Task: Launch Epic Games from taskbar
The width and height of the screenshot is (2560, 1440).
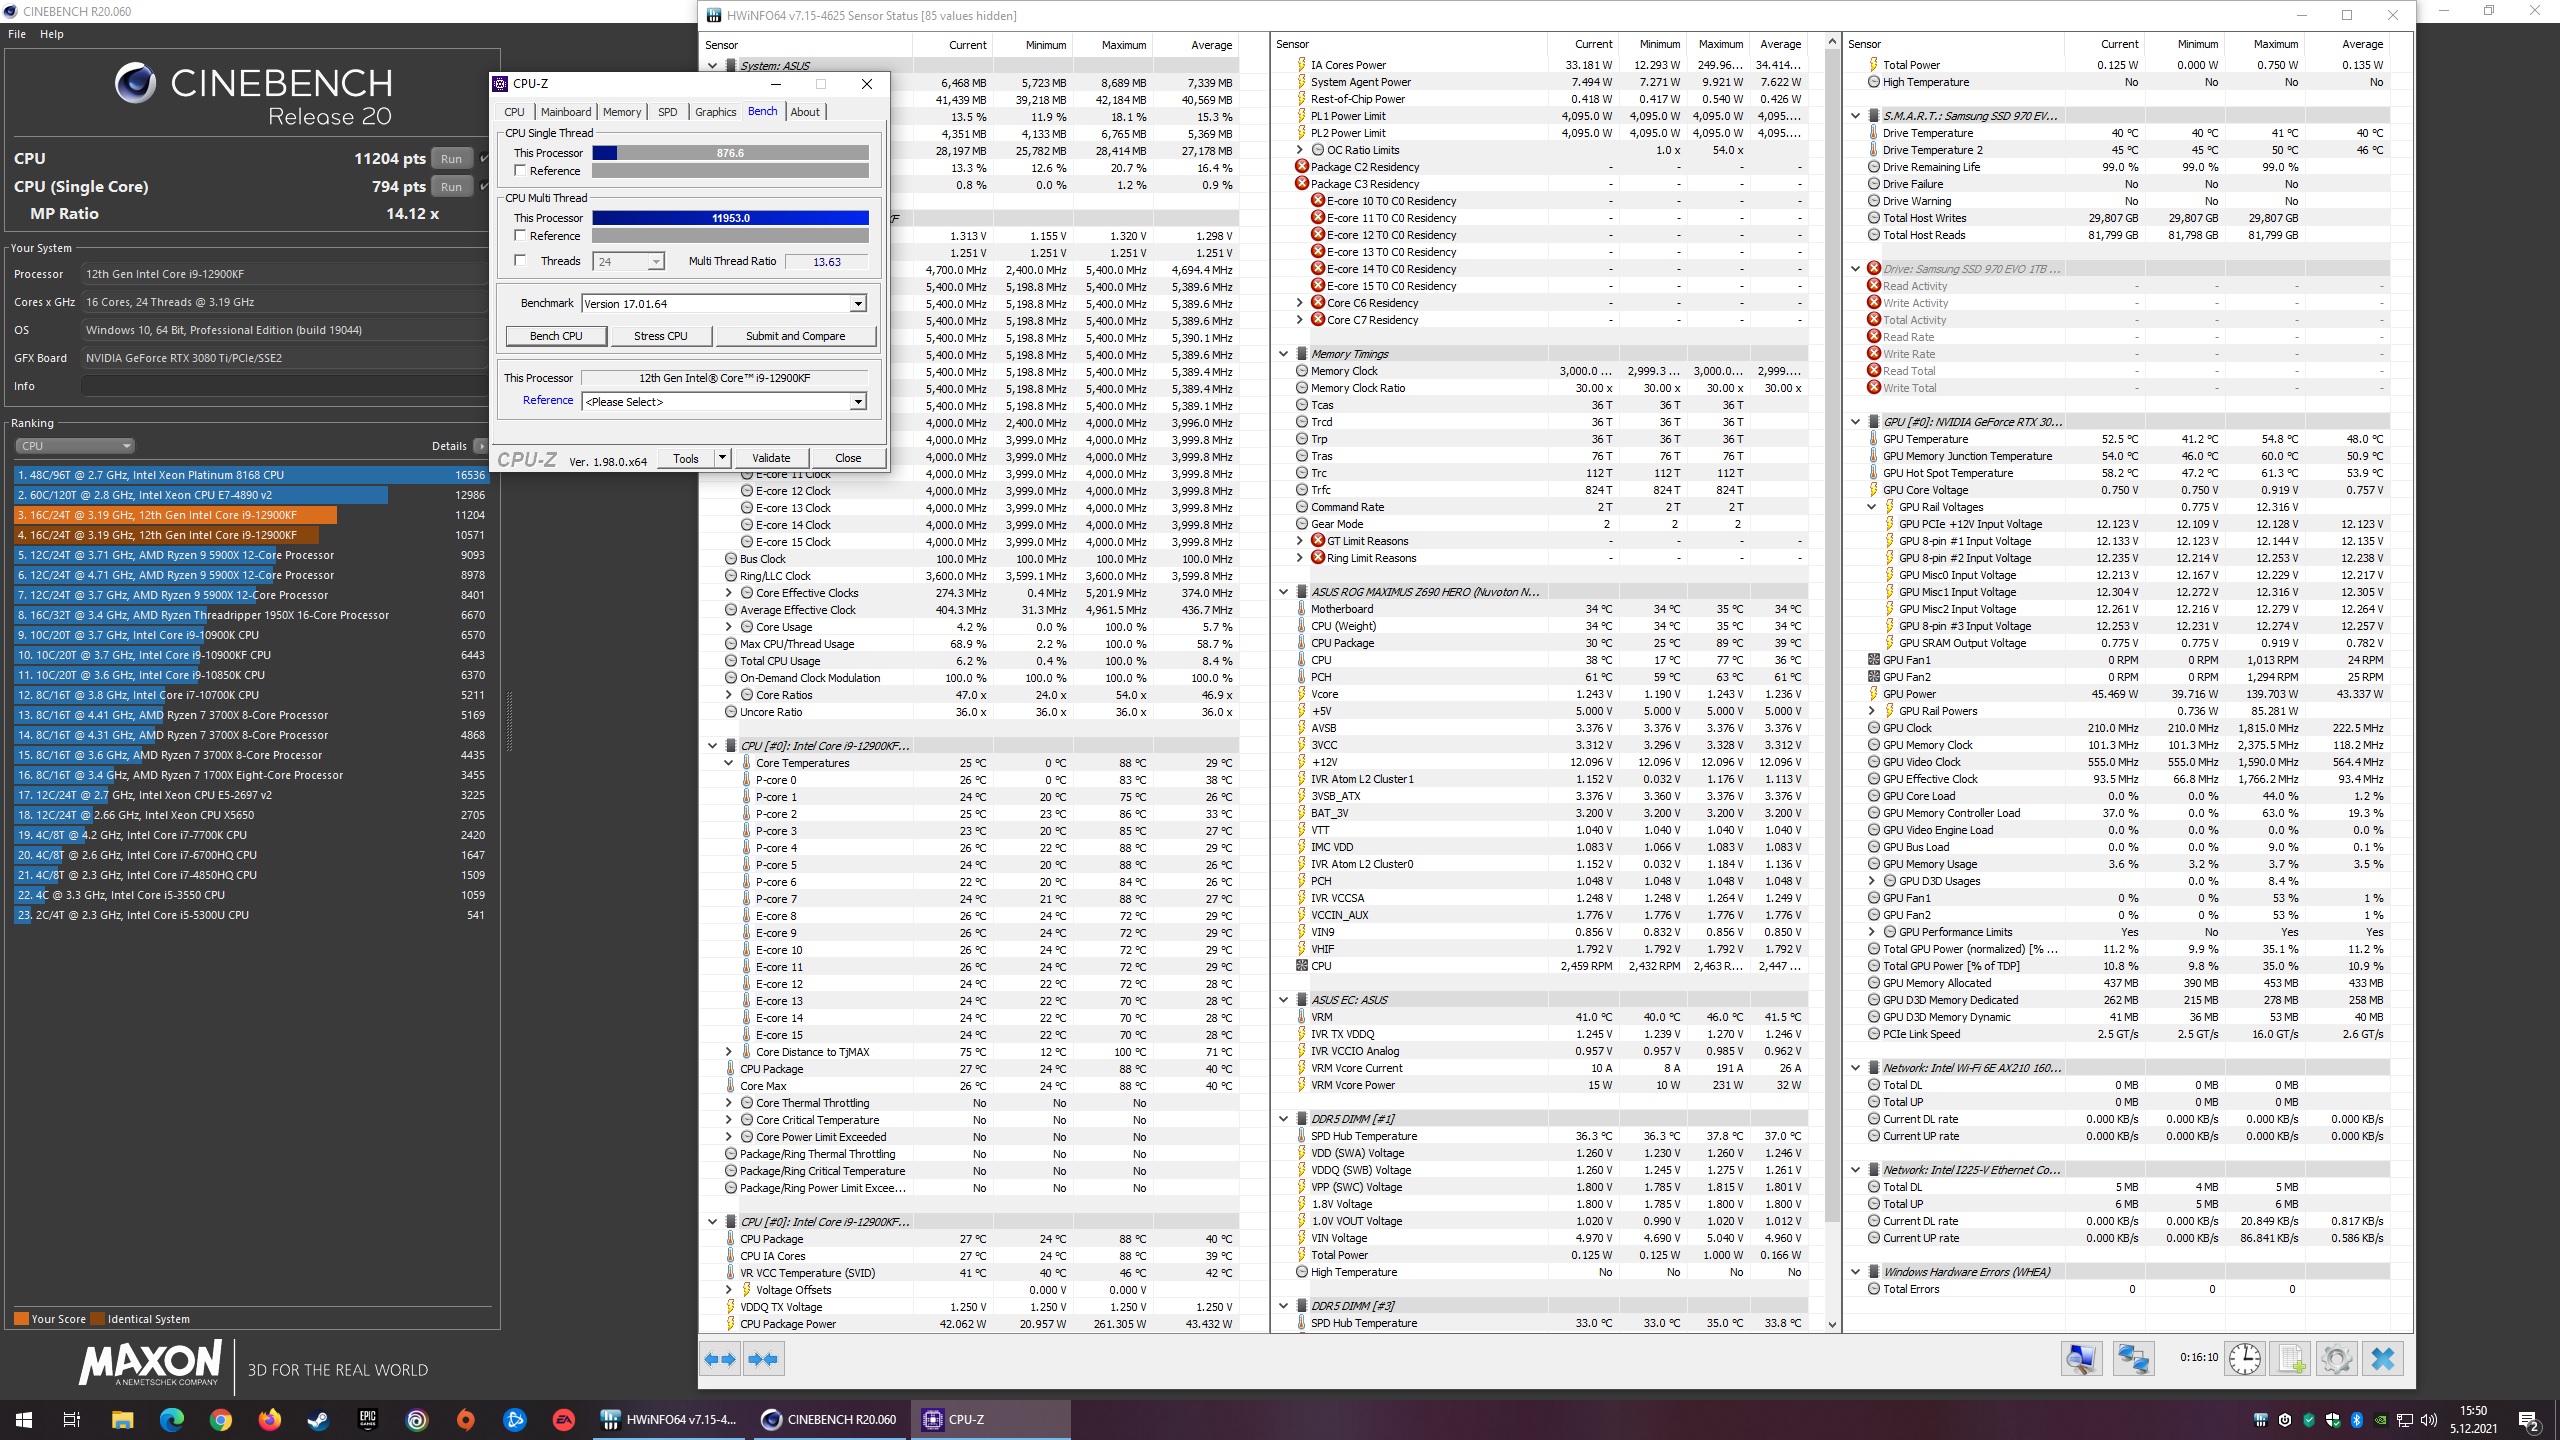Action: coord(367,1419)
